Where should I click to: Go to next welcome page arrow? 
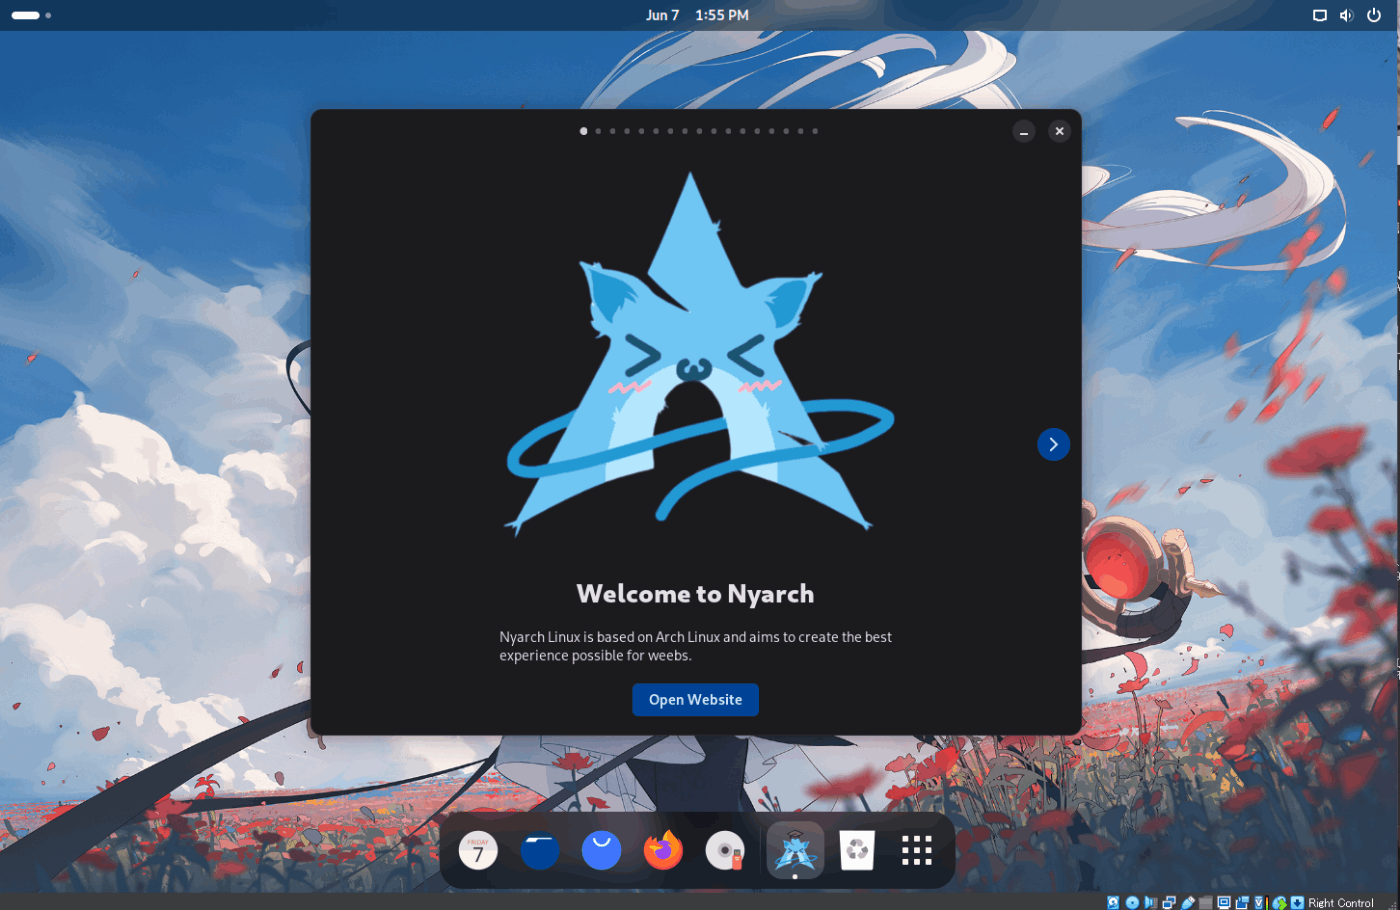pos(1053,444)
